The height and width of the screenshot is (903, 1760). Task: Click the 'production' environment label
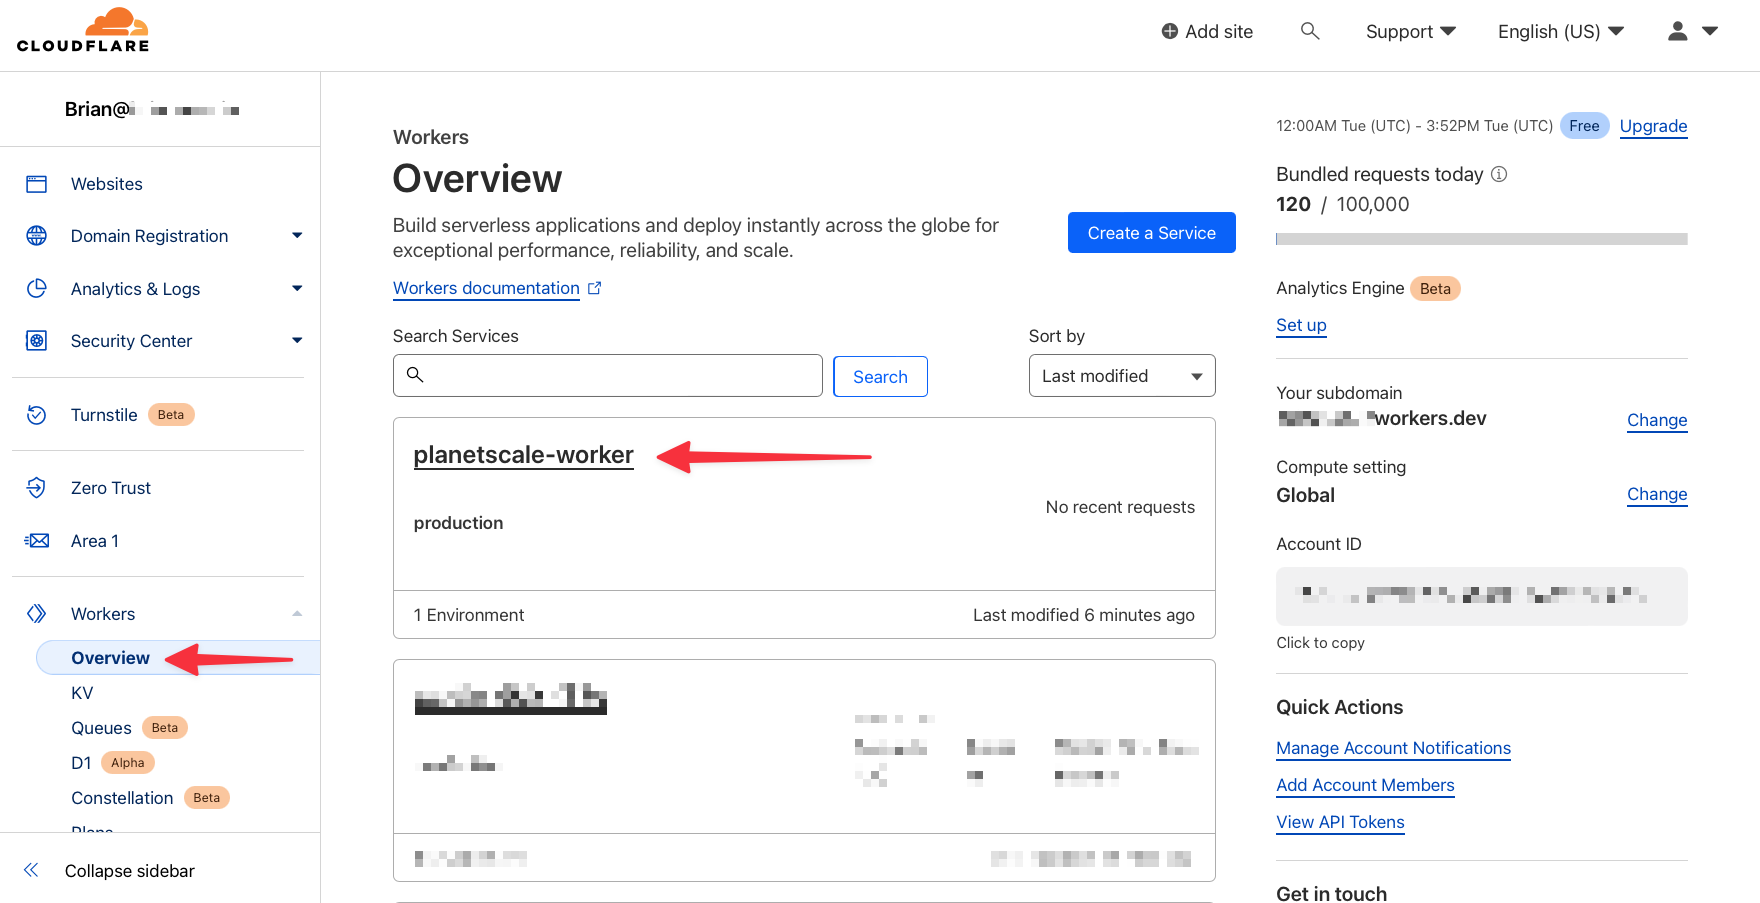(459, 523)
